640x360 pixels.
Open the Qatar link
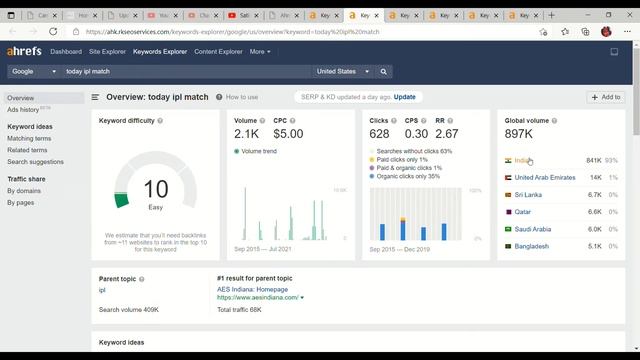point(522,212)
